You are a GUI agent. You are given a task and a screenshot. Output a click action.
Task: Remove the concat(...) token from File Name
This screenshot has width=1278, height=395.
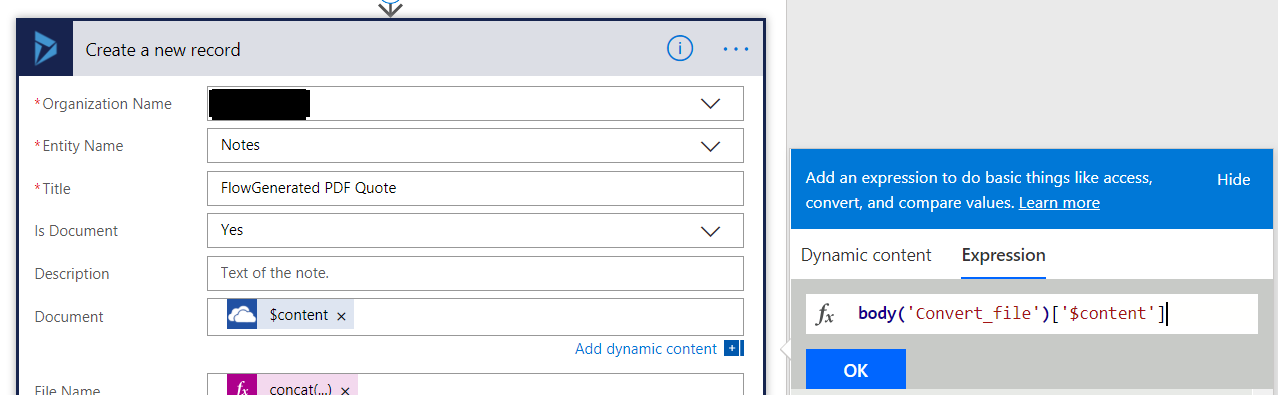[345, 390]
